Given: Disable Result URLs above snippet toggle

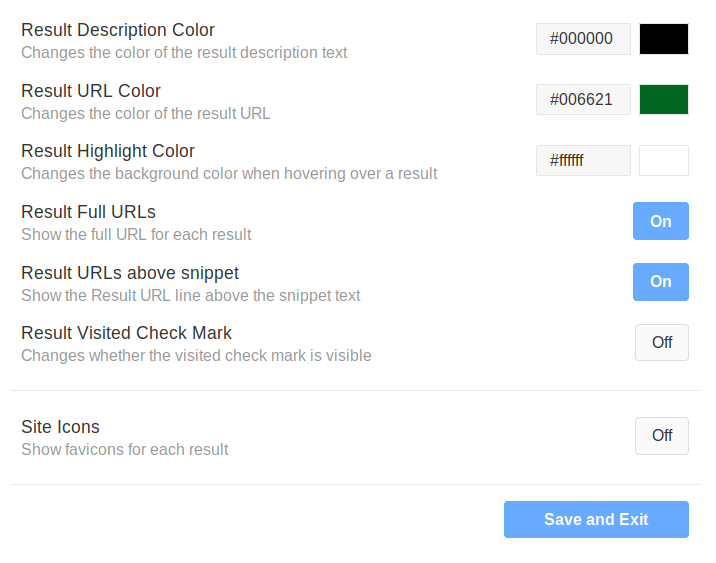Looking at the screenshot, I should 660,282.
